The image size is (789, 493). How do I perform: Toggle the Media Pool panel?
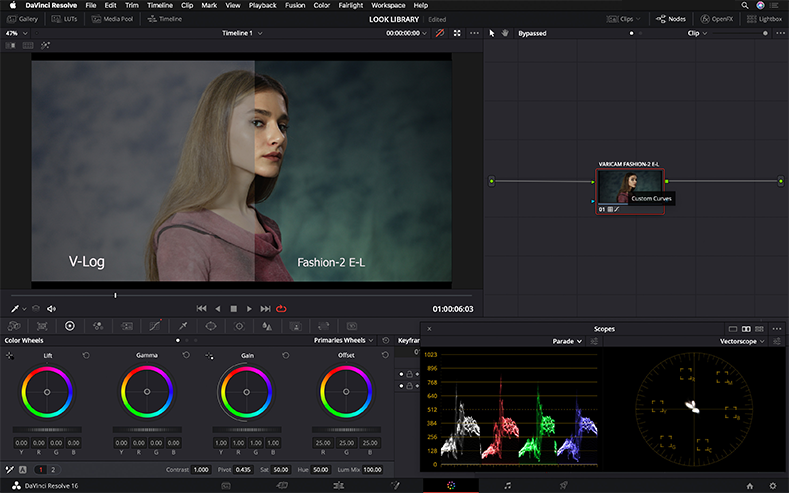pos(112,19)
